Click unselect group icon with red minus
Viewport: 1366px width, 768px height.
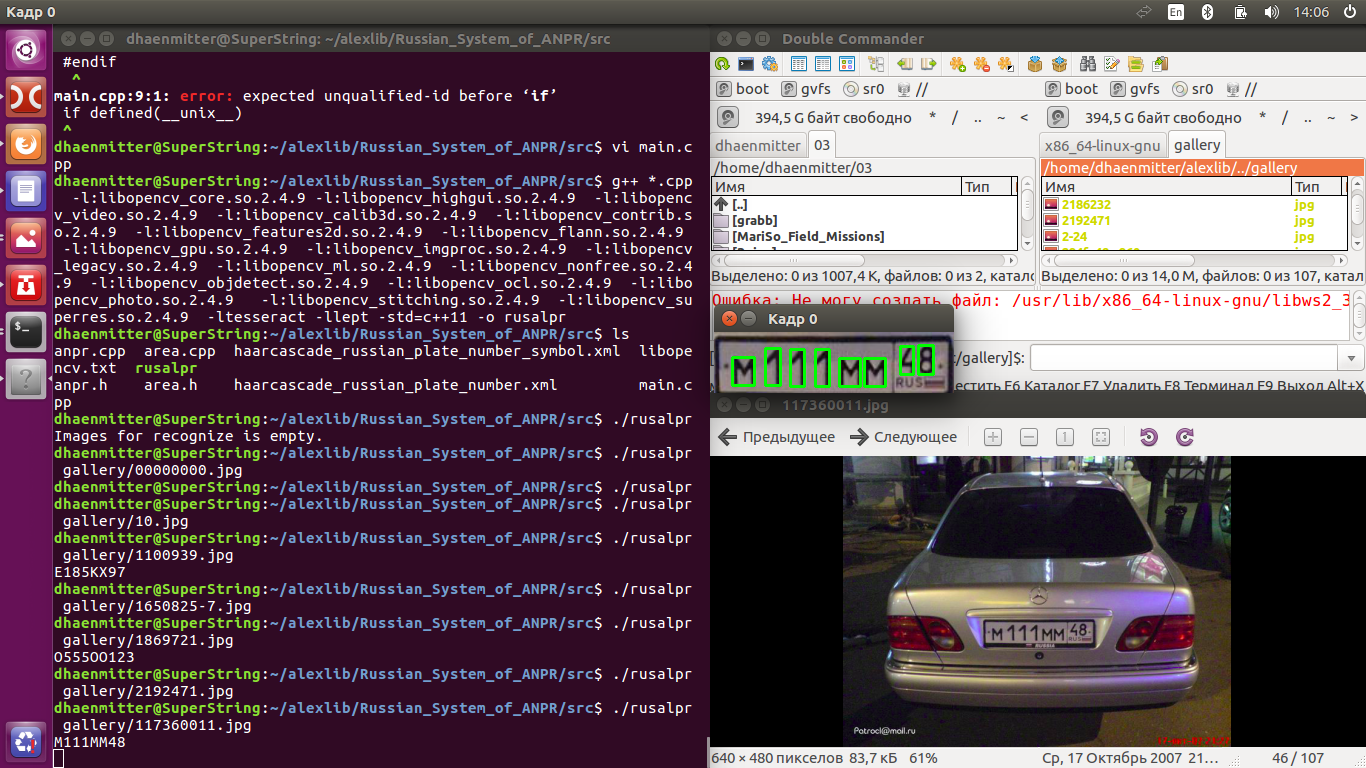point(982,64)
